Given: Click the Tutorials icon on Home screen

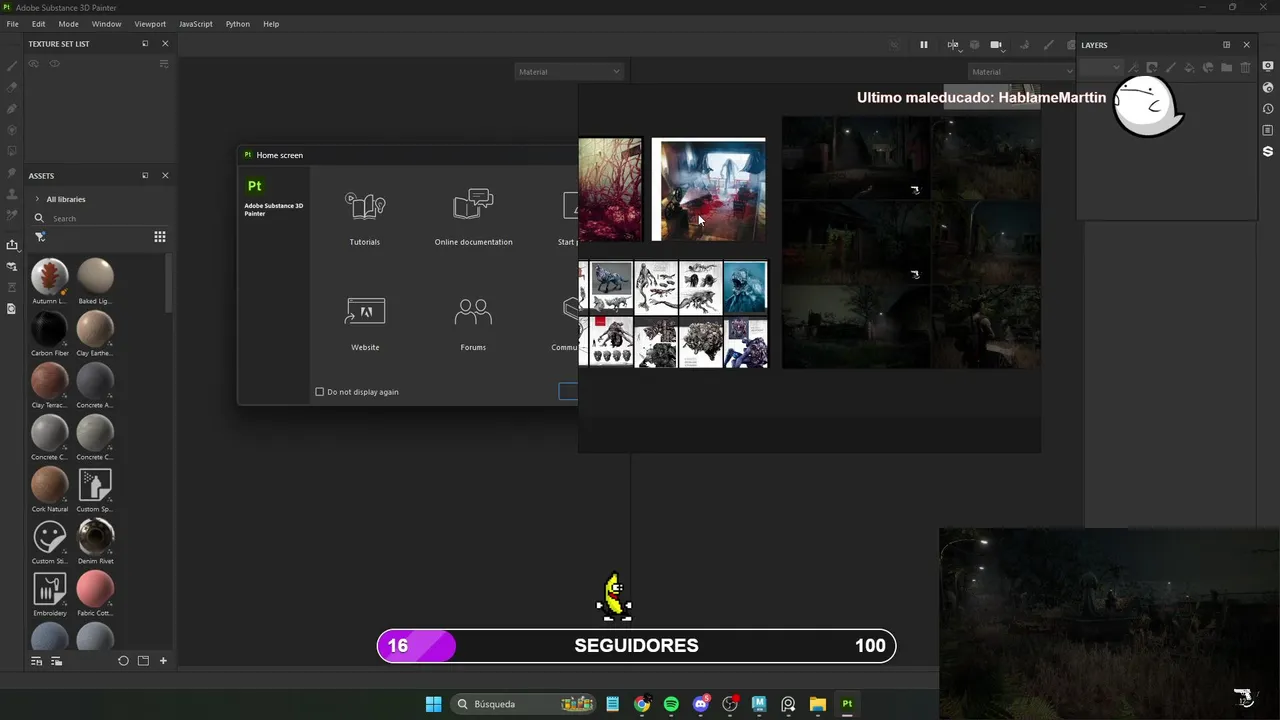Looking at the screenshot, I should [x=365, y=206].
